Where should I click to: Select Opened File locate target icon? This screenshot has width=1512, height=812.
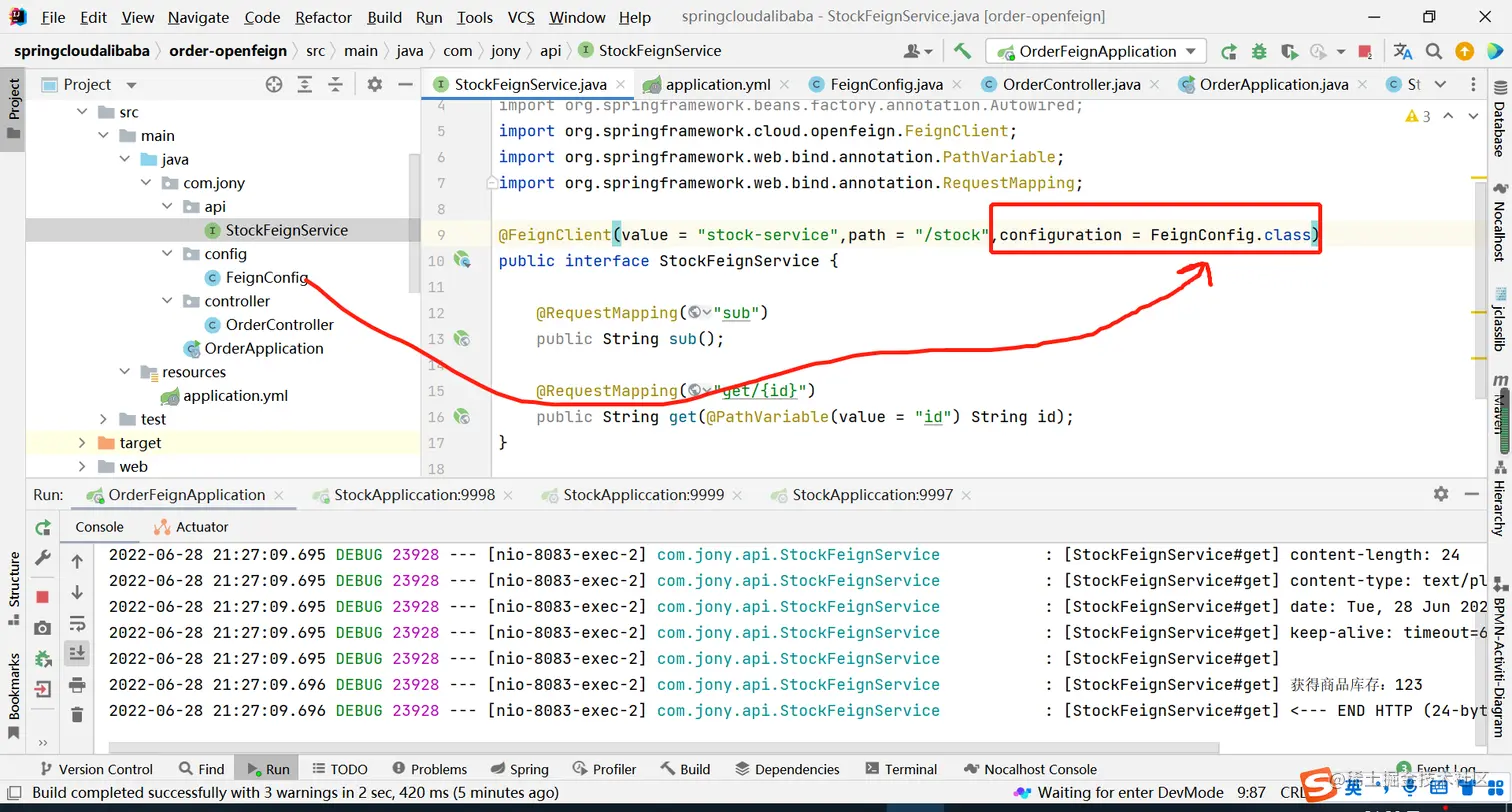[274, 85]
